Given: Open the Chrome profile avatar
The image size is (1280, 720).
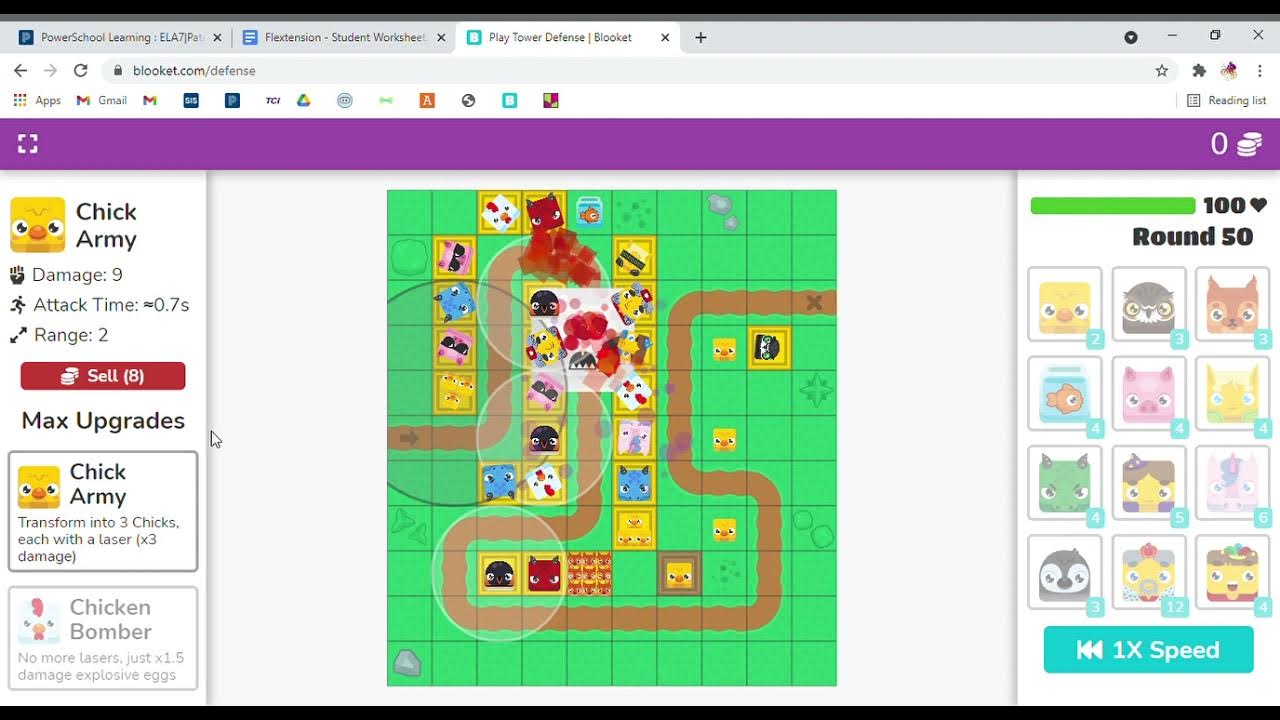Looking at the screenshot, I should pos(1229,70).
